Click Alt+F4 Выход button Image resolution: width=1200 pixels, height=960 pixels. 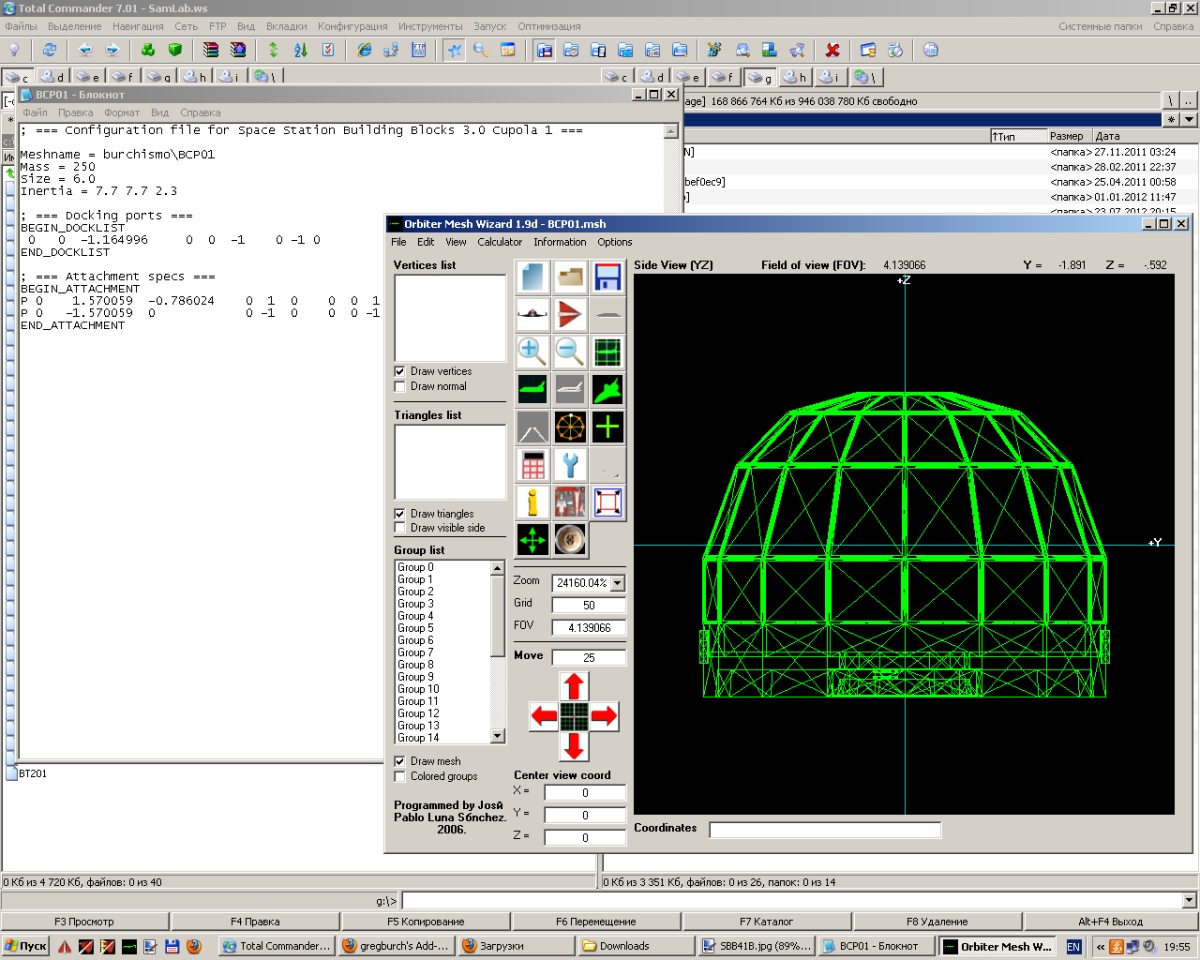coord(1110,921)
